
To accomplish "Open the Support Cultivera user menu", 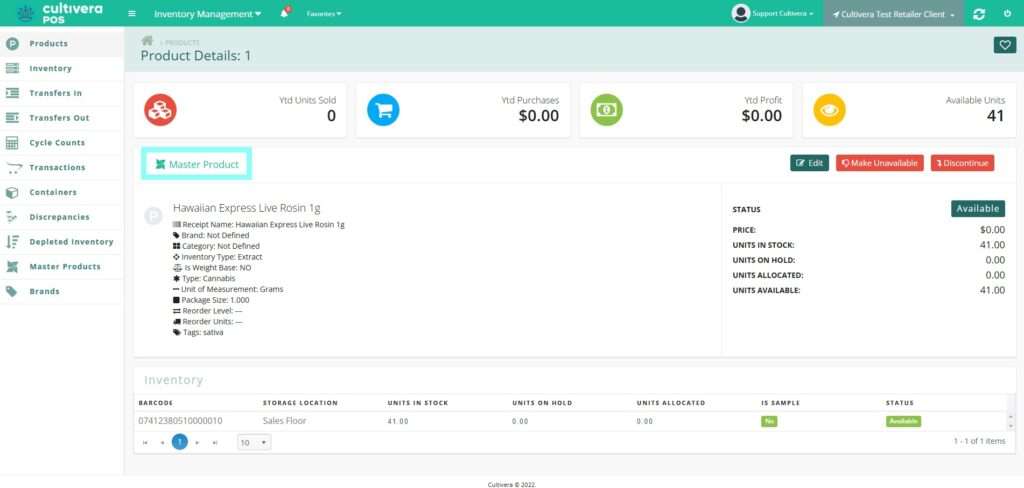I will (773, 14).
